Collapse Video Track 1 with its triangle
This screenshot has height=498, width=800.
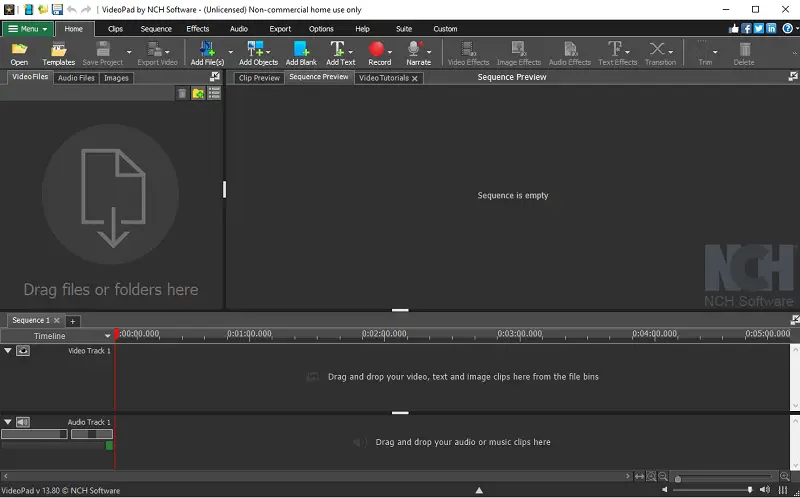tap(8, 351)
